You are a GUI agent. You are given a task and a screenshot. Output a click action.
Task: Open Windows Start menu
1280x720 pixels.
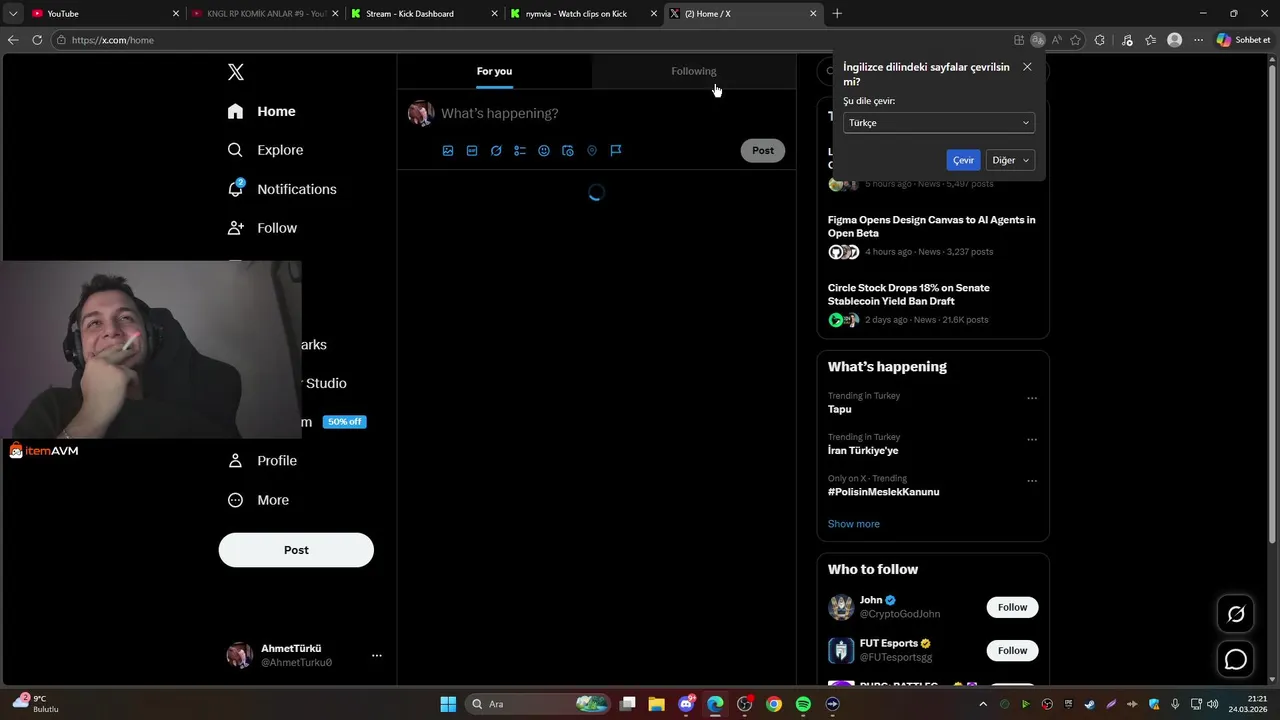tap(448, 704)
